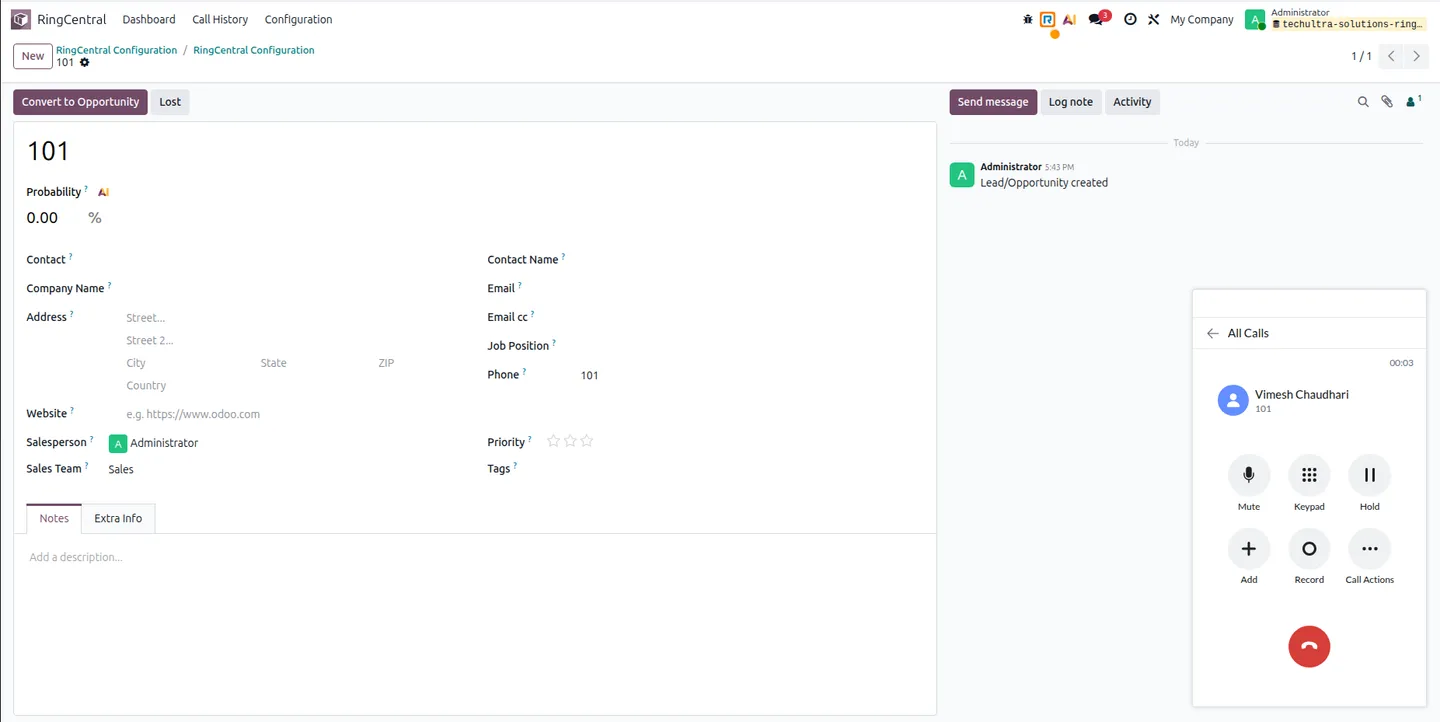Open the Administrator avatar menu
1440x722 pixels.
click(x=1254, y=19)
